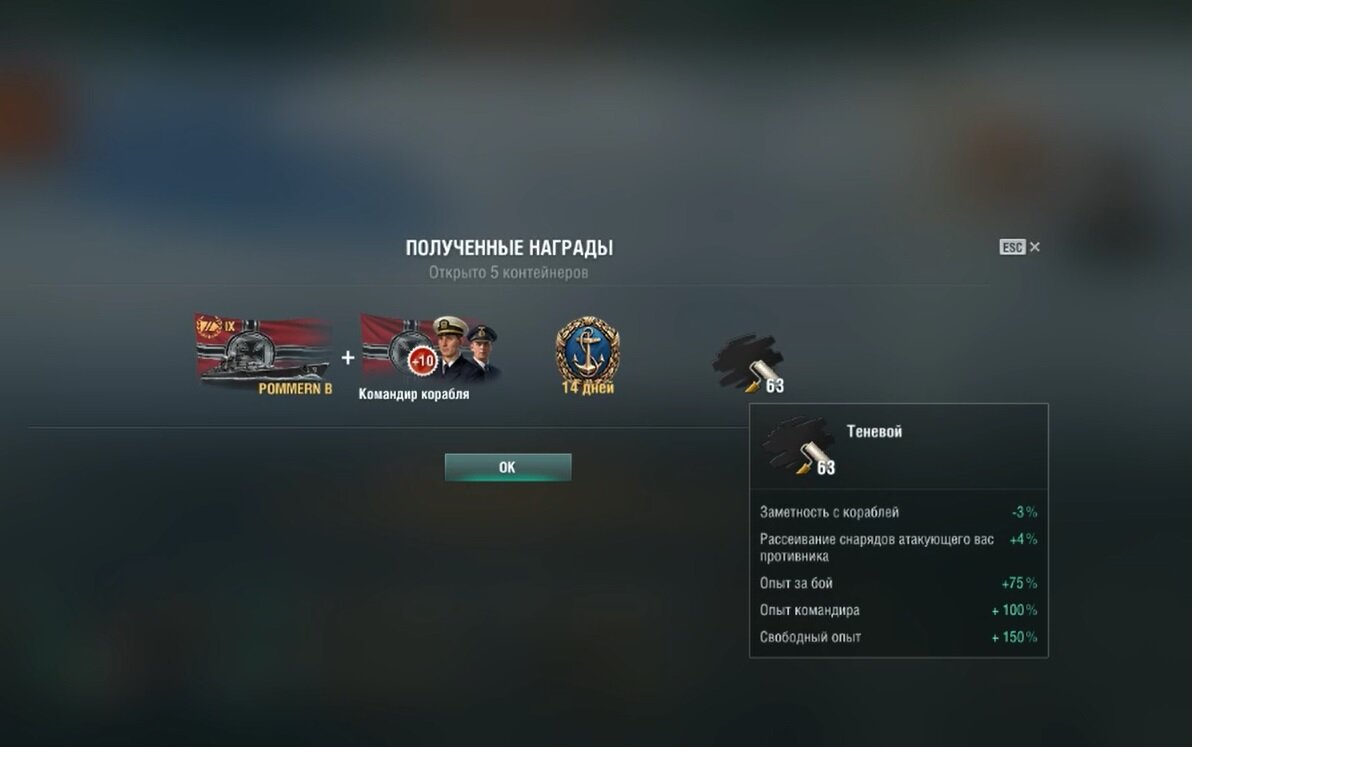This screenshot has height=768, width=1366.
Task: Click the 14 дней premium duration label
Action: (588, 388)
